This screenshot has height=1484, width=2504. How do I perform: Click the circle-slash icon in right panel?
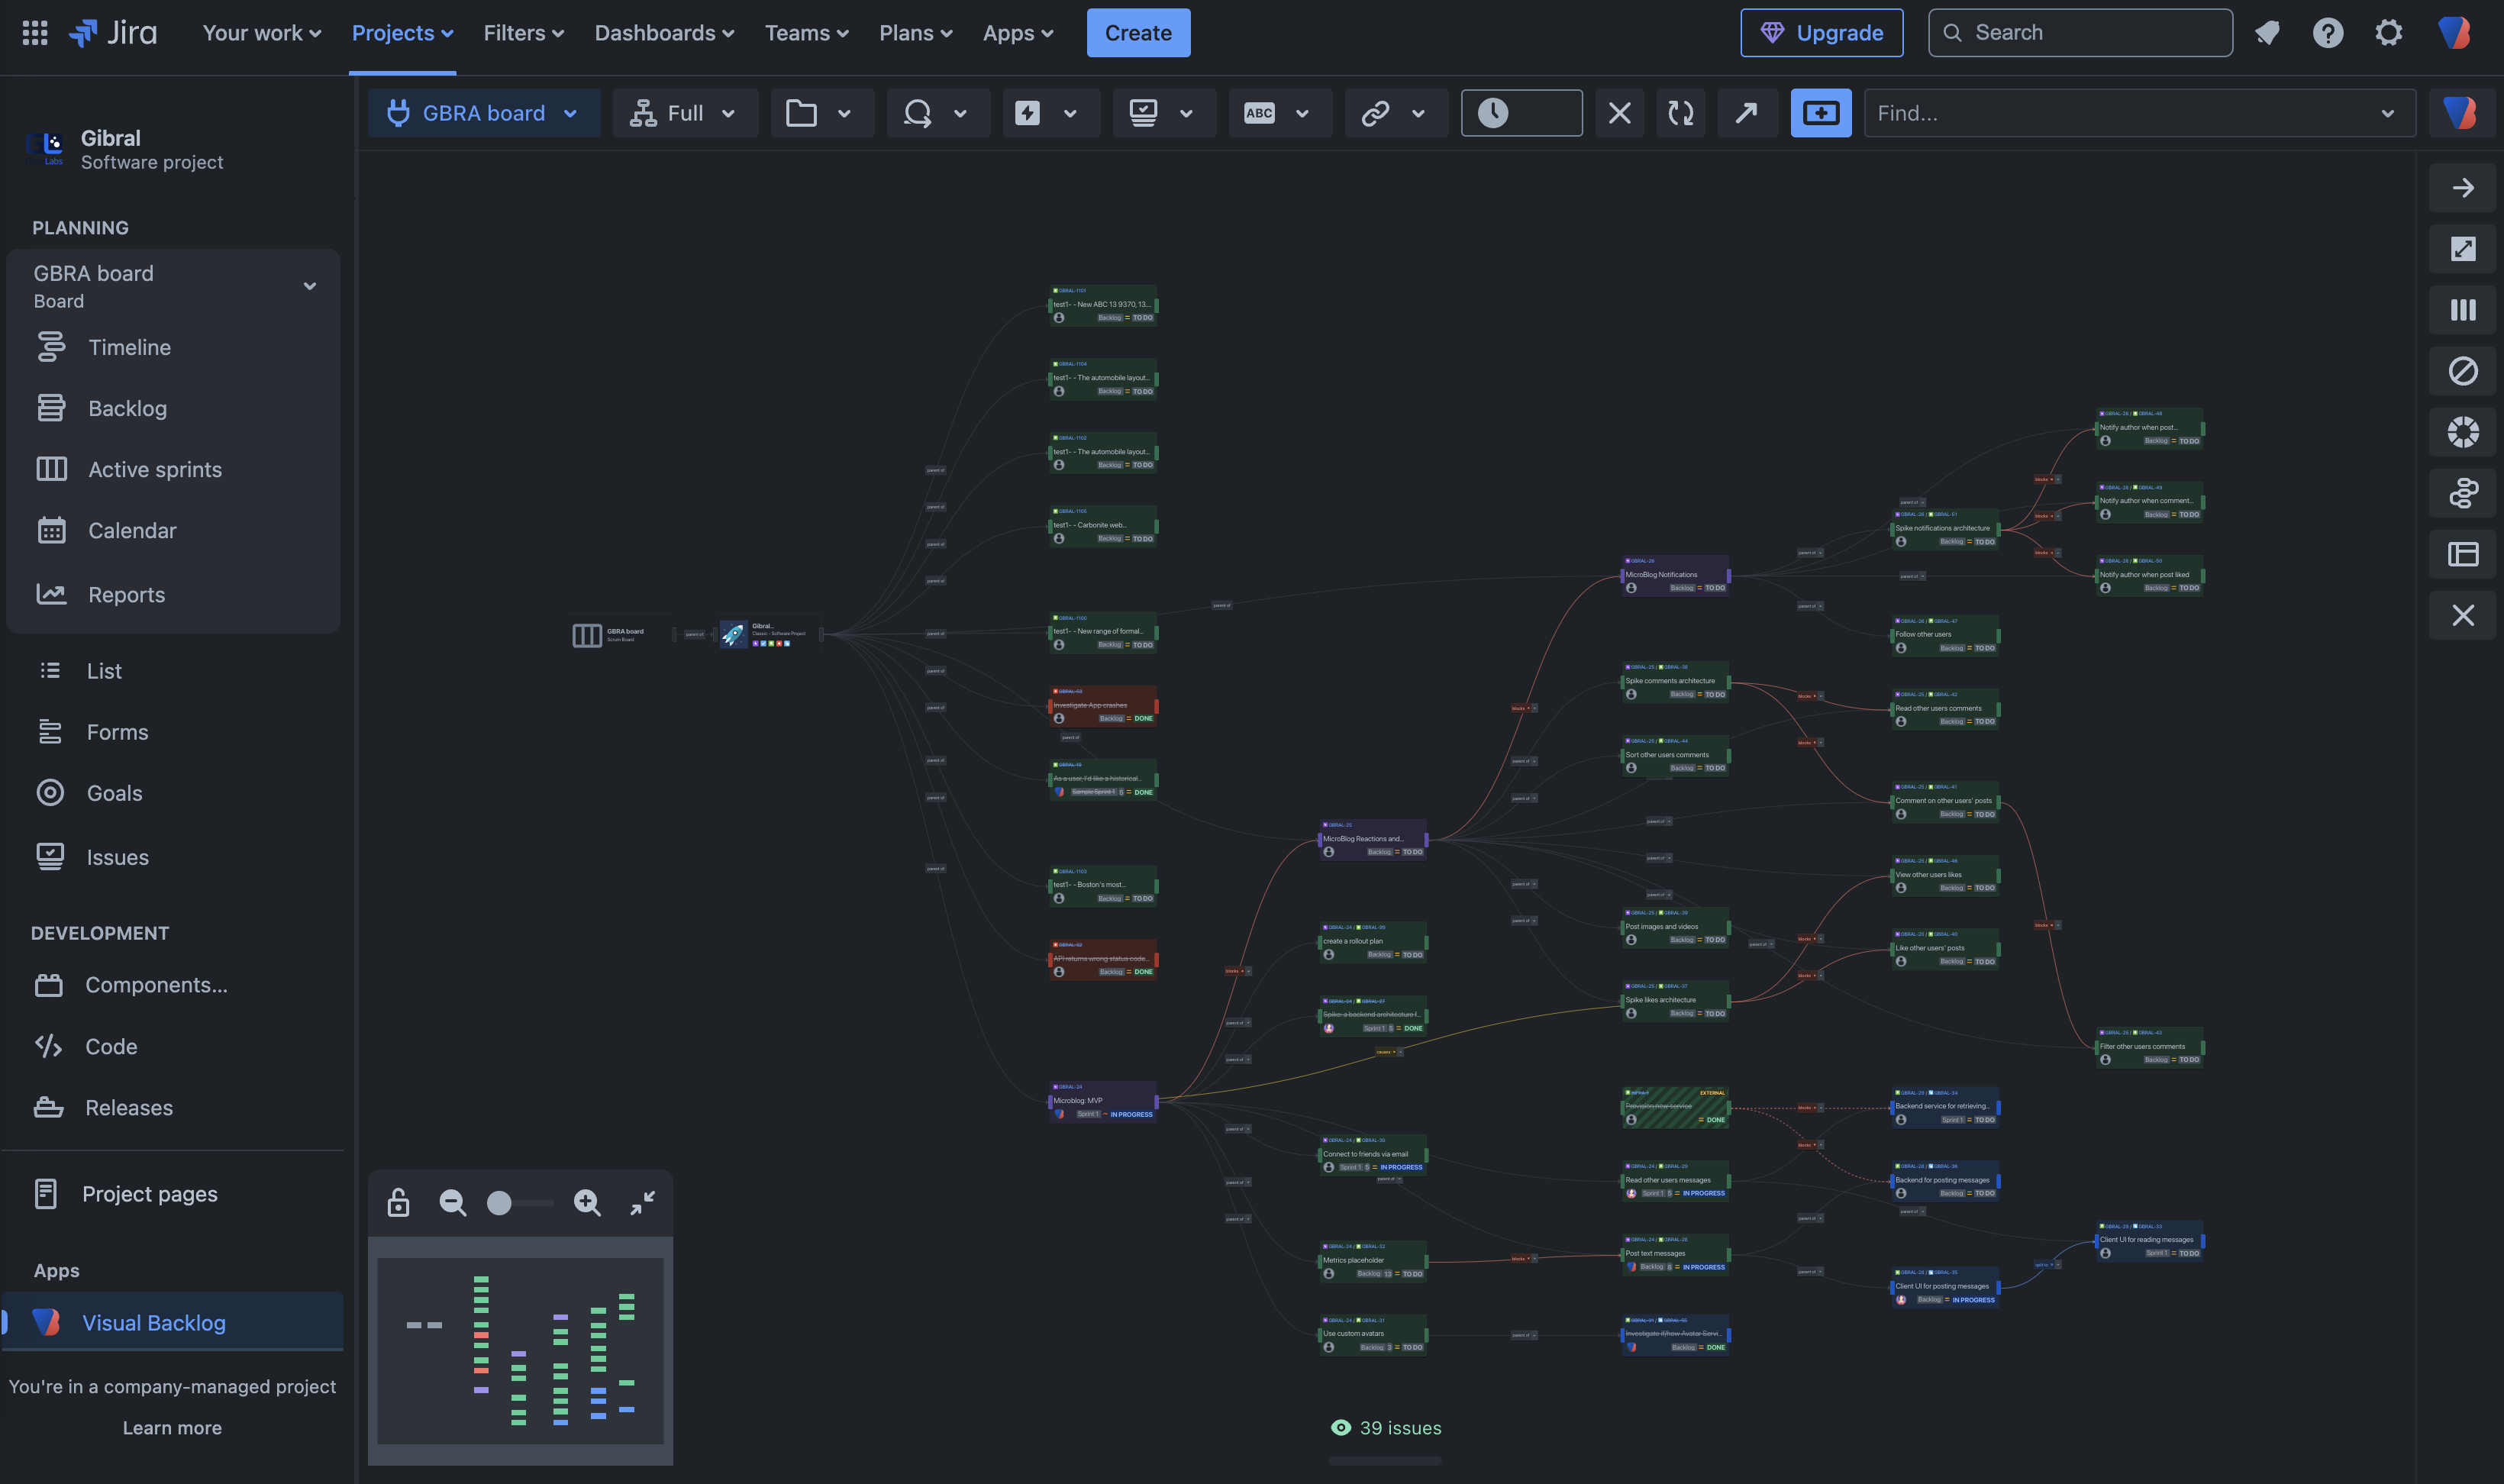point(2462,371)
